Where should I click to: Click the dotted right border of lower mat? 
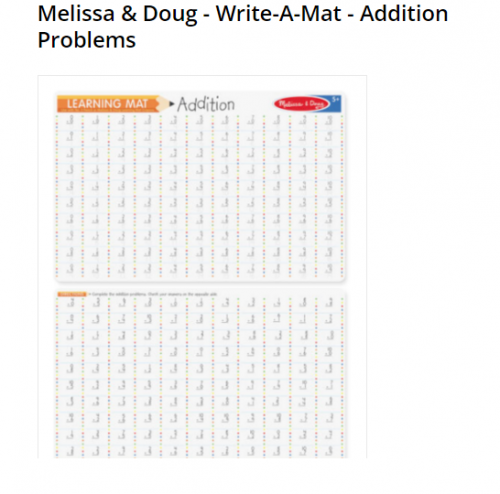click(342, 378)
